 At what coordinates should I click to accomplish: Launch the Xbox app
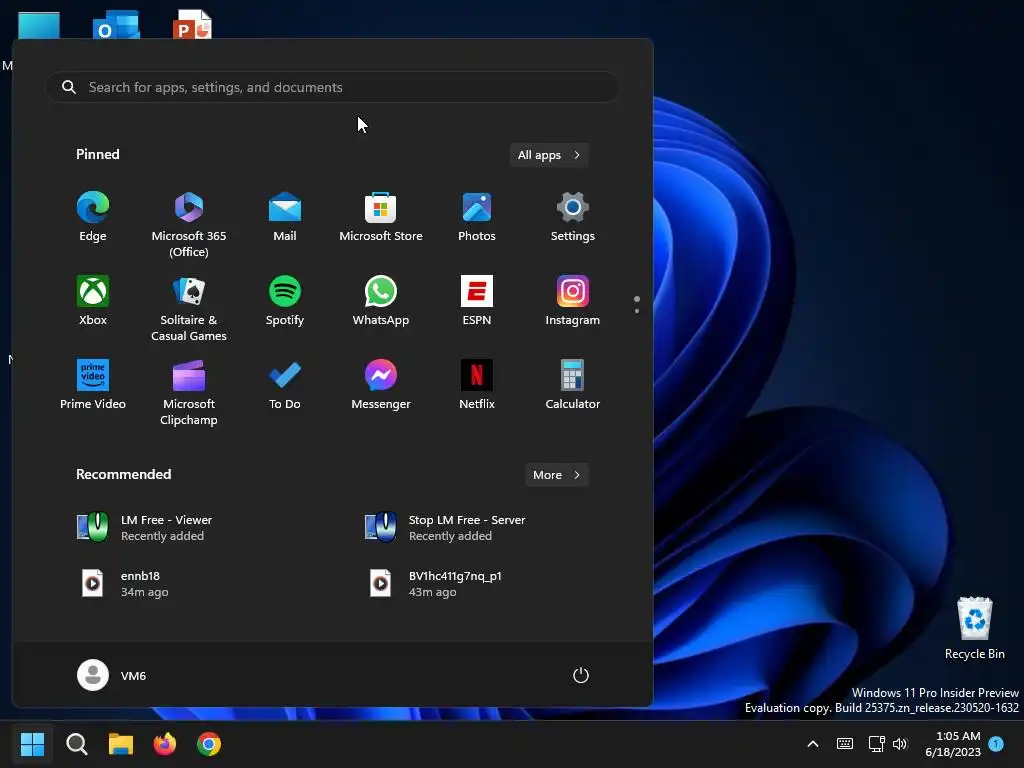tap(93, 301)
